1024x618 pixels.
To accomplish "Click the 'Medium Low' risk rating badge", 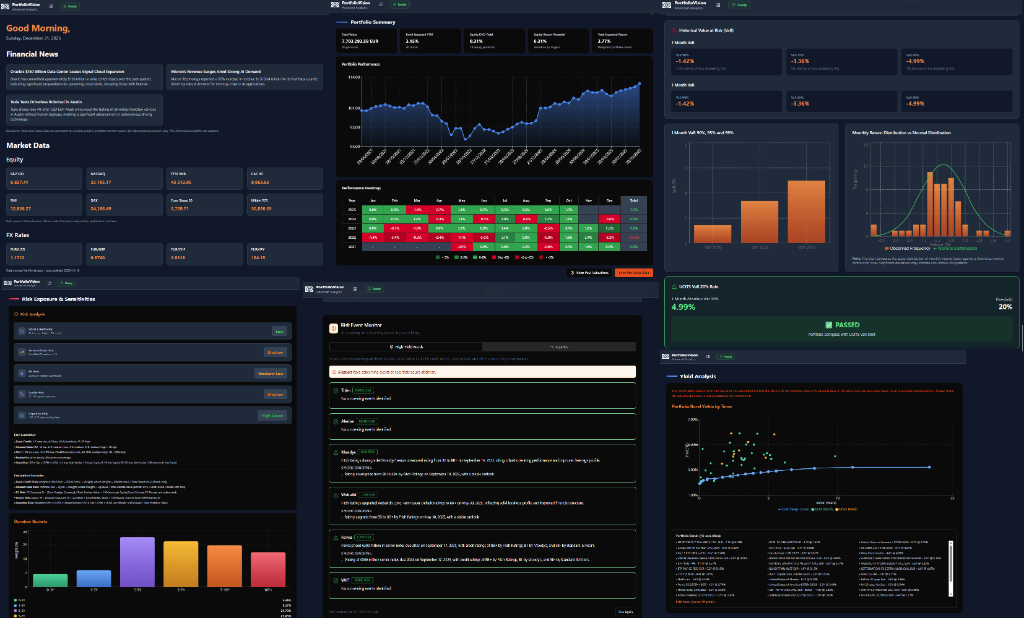I will pyautogui.click(x=270, y=373).
